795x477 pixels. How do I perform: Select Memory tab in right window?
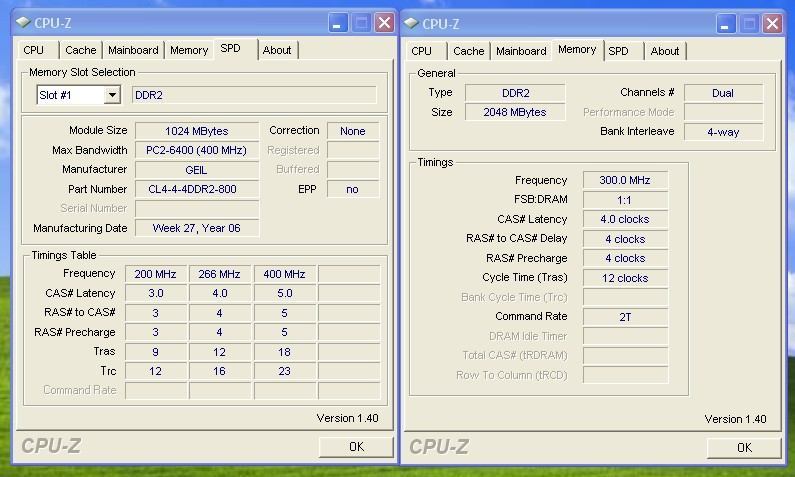pyautogui.click(x=577, y=50)
